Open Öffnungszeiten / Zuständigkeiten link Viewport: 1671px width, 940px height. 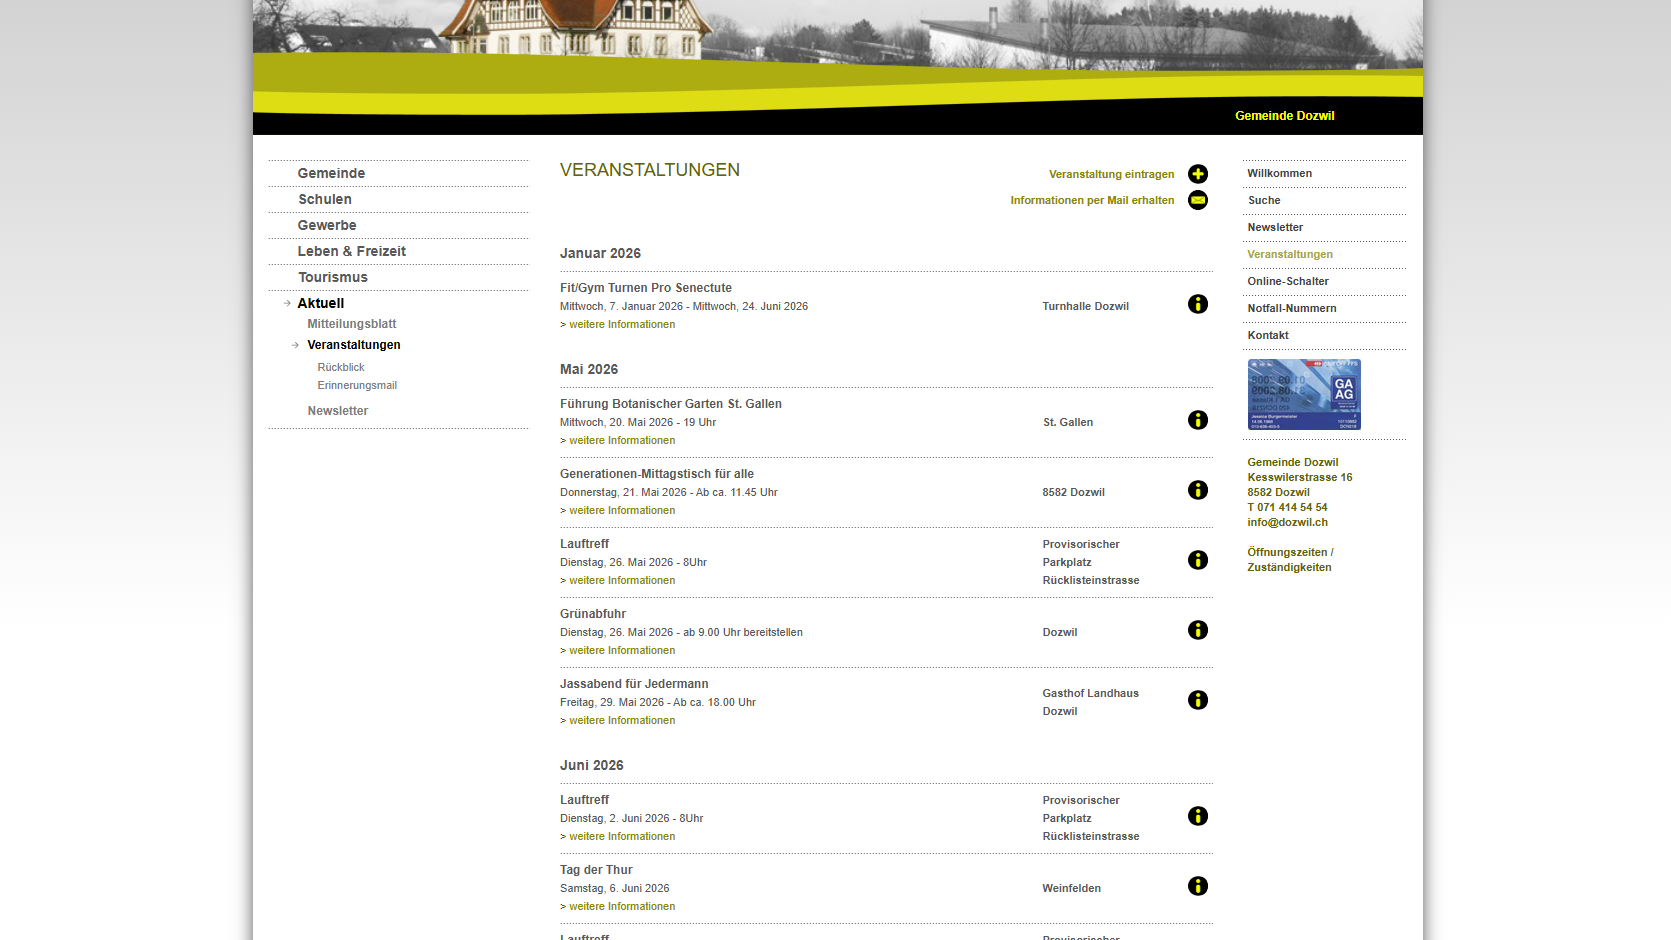click(x=1290, y=560)
